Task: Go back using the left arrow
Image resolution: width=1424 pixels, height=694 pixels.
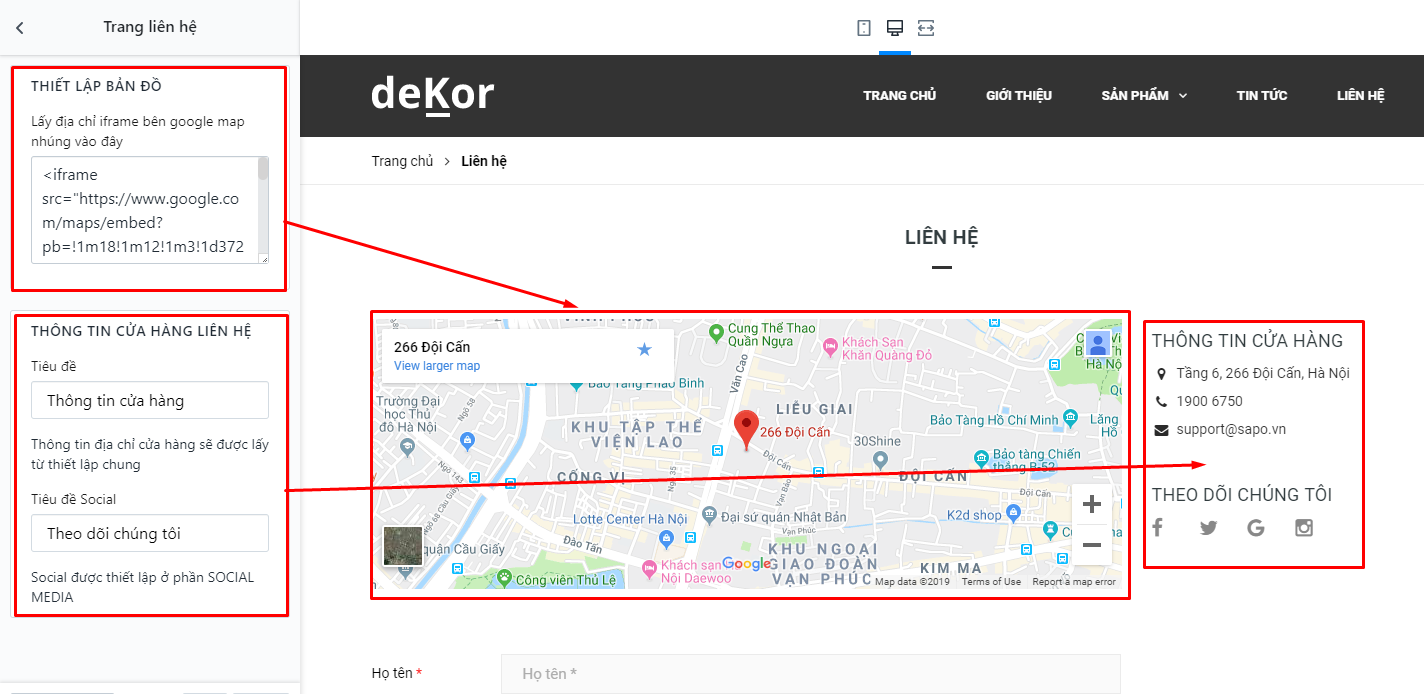Action: (x=20, y=28)
